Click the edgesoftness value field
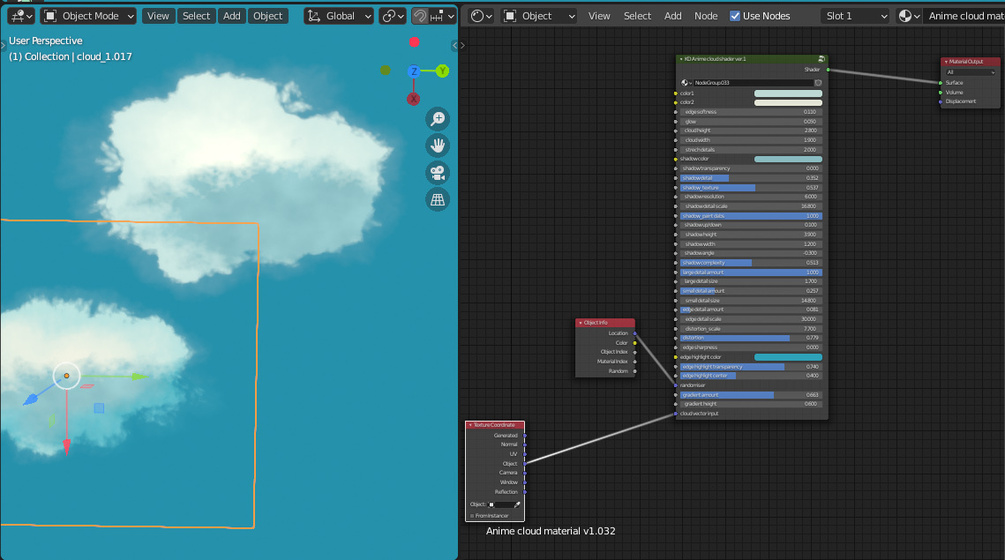1005x560 pixels. coord(751,112)
